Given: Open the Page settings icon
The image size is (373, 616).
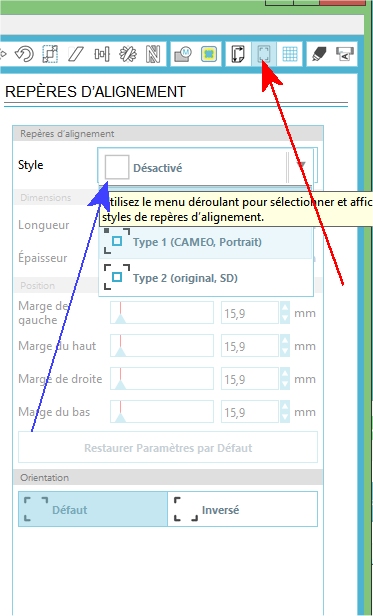Looking at the screenshot, I should click(x=238, y=53).
